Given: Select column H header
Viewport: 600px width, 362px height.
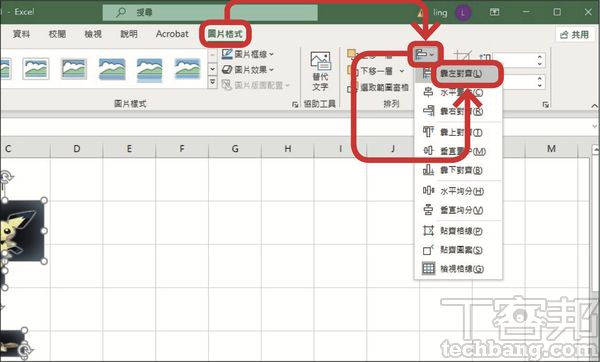Looking at the screenshot, I should click(x=288, y=148).
